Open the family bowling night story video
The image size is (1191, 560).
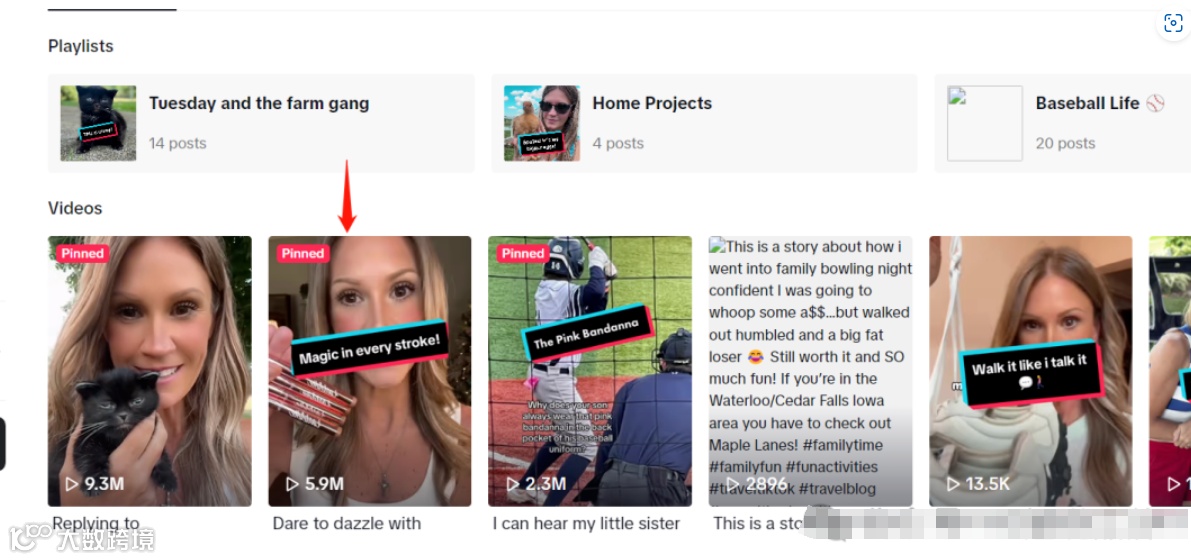click(x=810, y=371)
